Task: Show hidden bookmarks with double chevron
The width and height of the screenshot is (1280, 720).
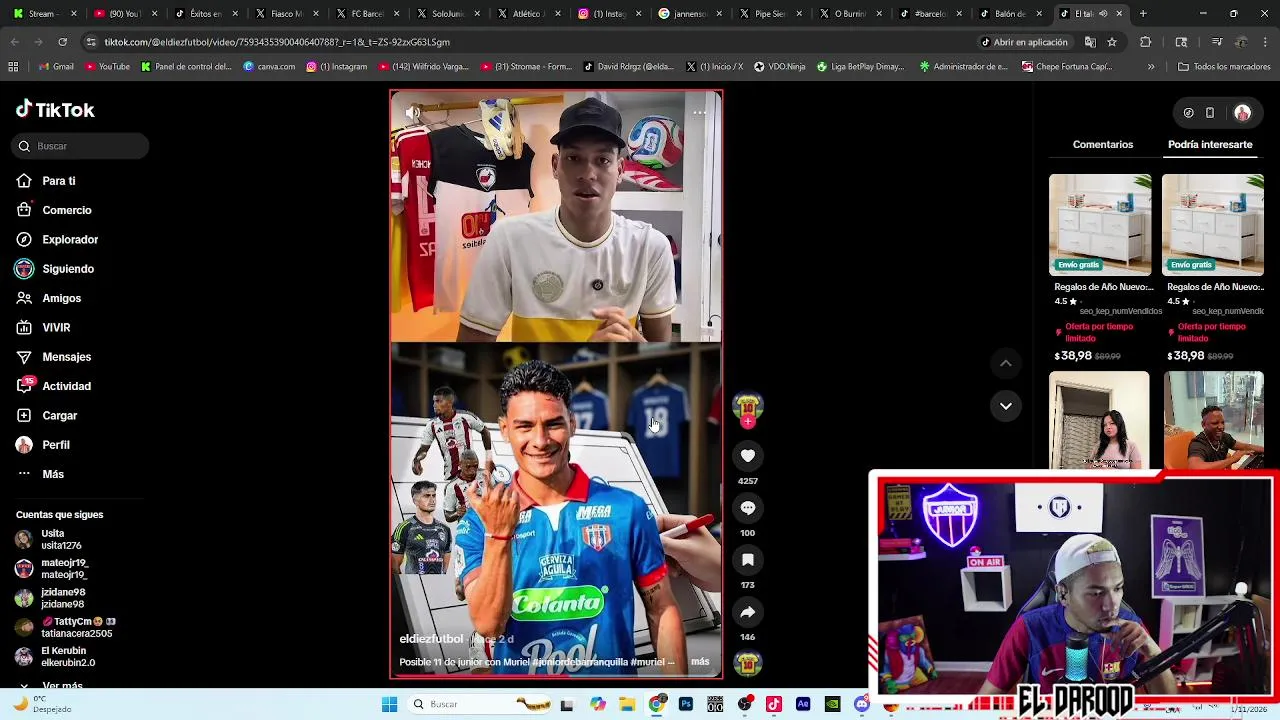Action: [x=1151, y=67]
